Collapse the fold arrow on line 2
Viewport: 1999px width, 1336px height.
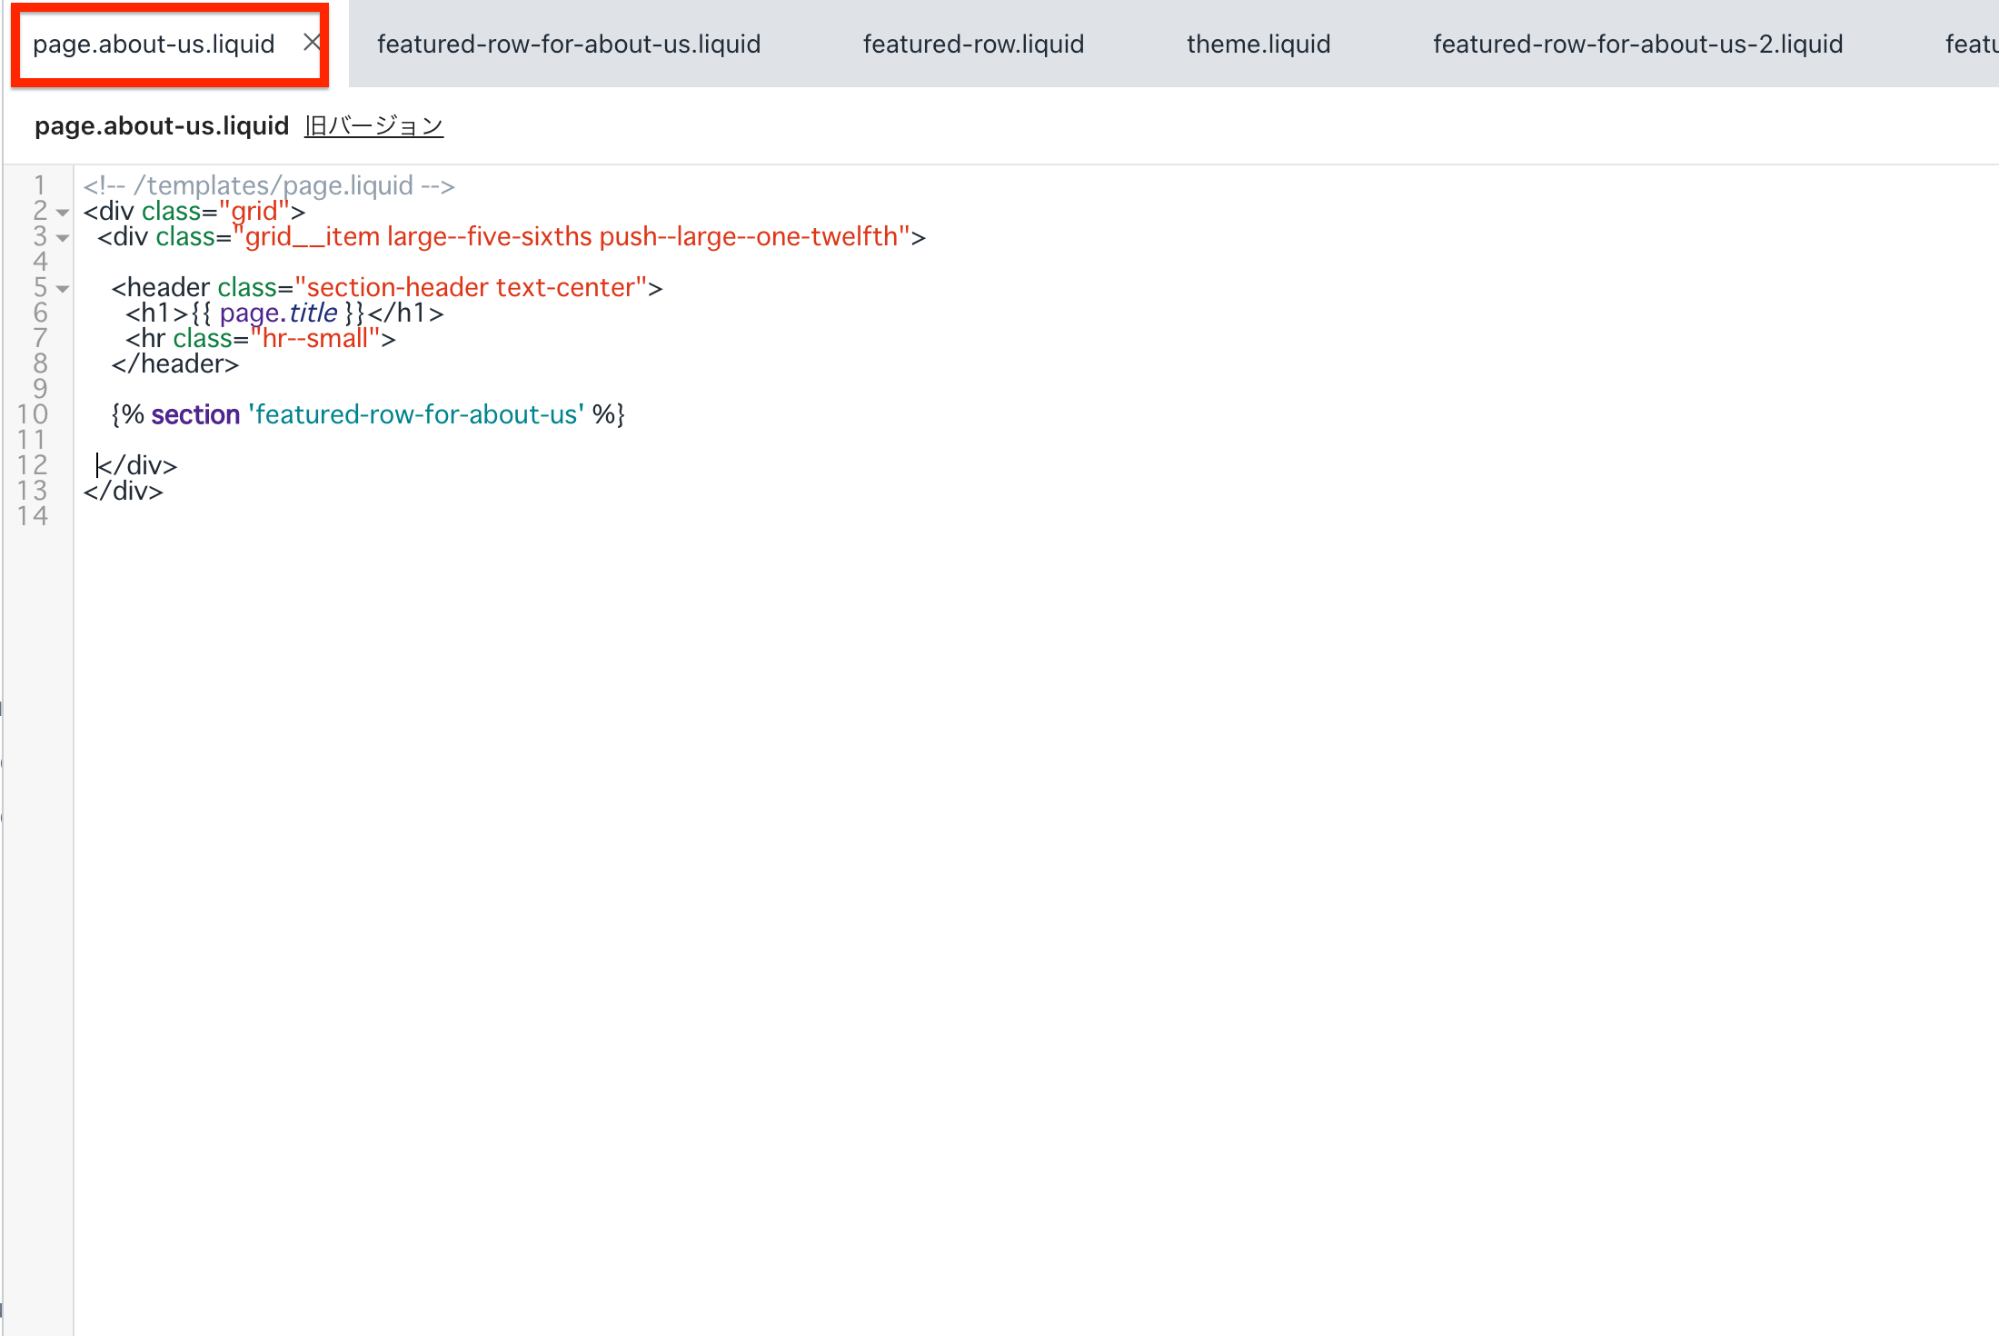(63, 212)
